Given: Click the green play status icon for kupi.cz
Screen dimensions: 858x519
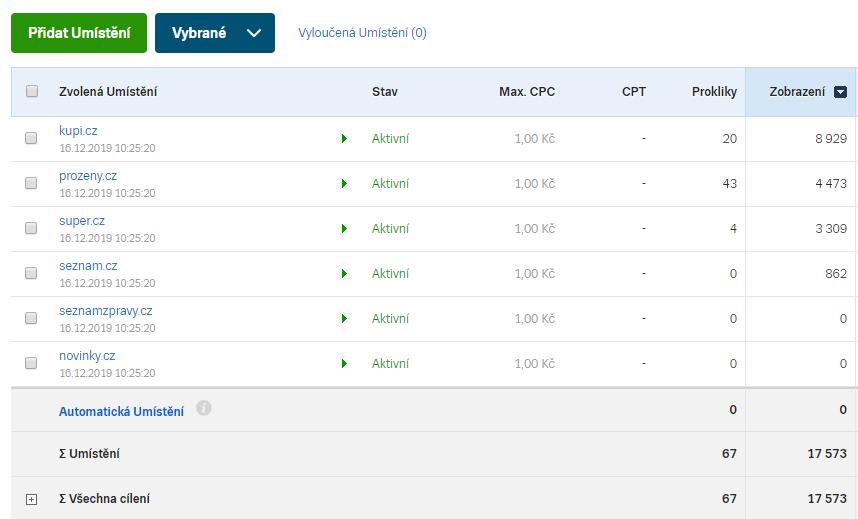Looking at the screenshot, I should pos(344,139).
